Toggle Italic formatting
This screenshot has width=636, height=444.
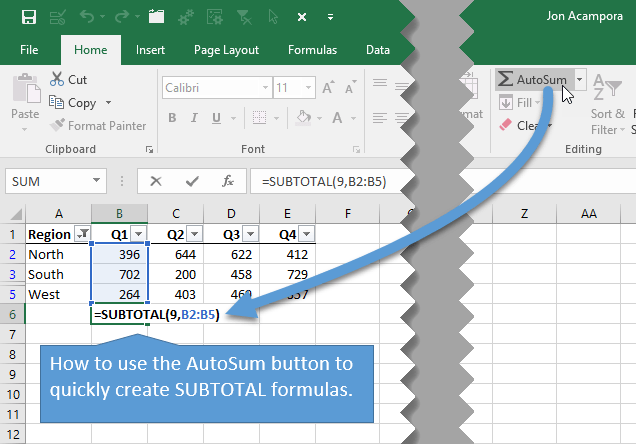195,118
